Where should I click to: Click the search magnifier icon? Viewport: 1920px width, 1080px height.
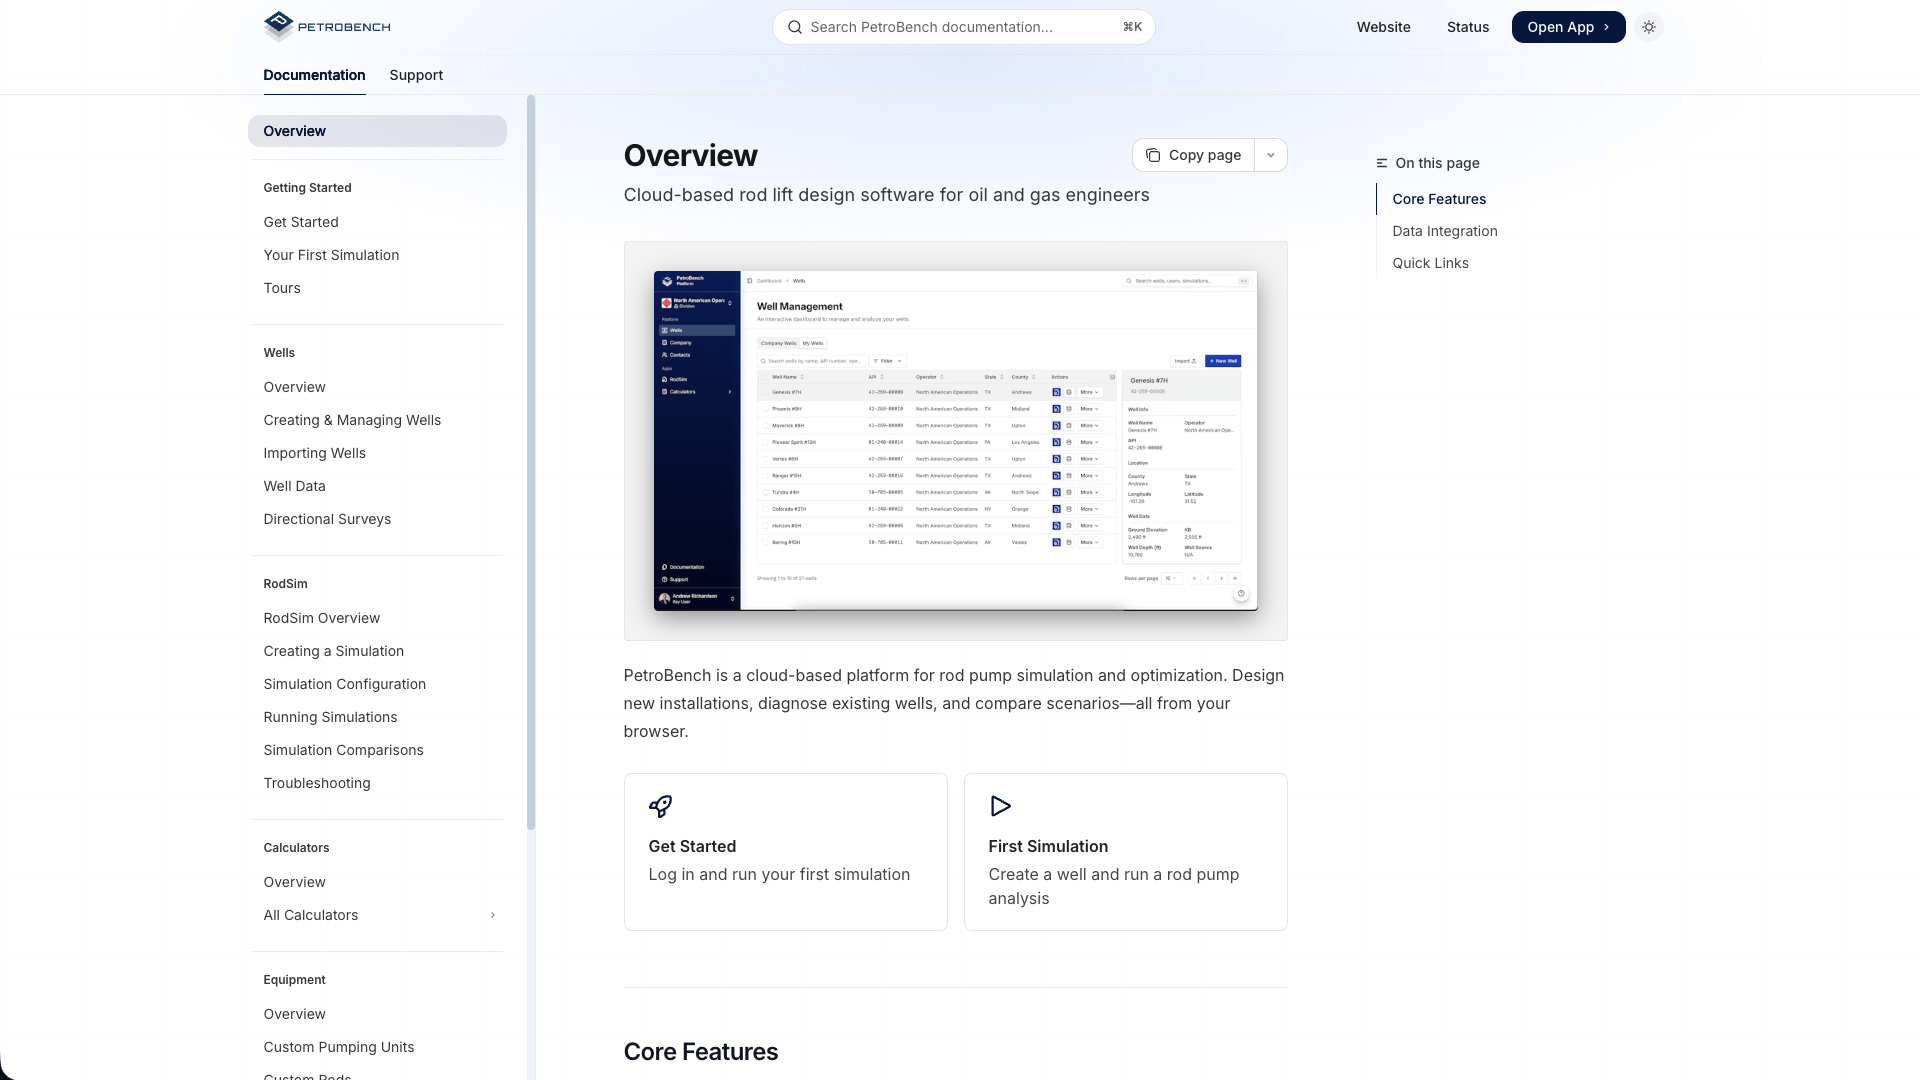click(794, 27)
